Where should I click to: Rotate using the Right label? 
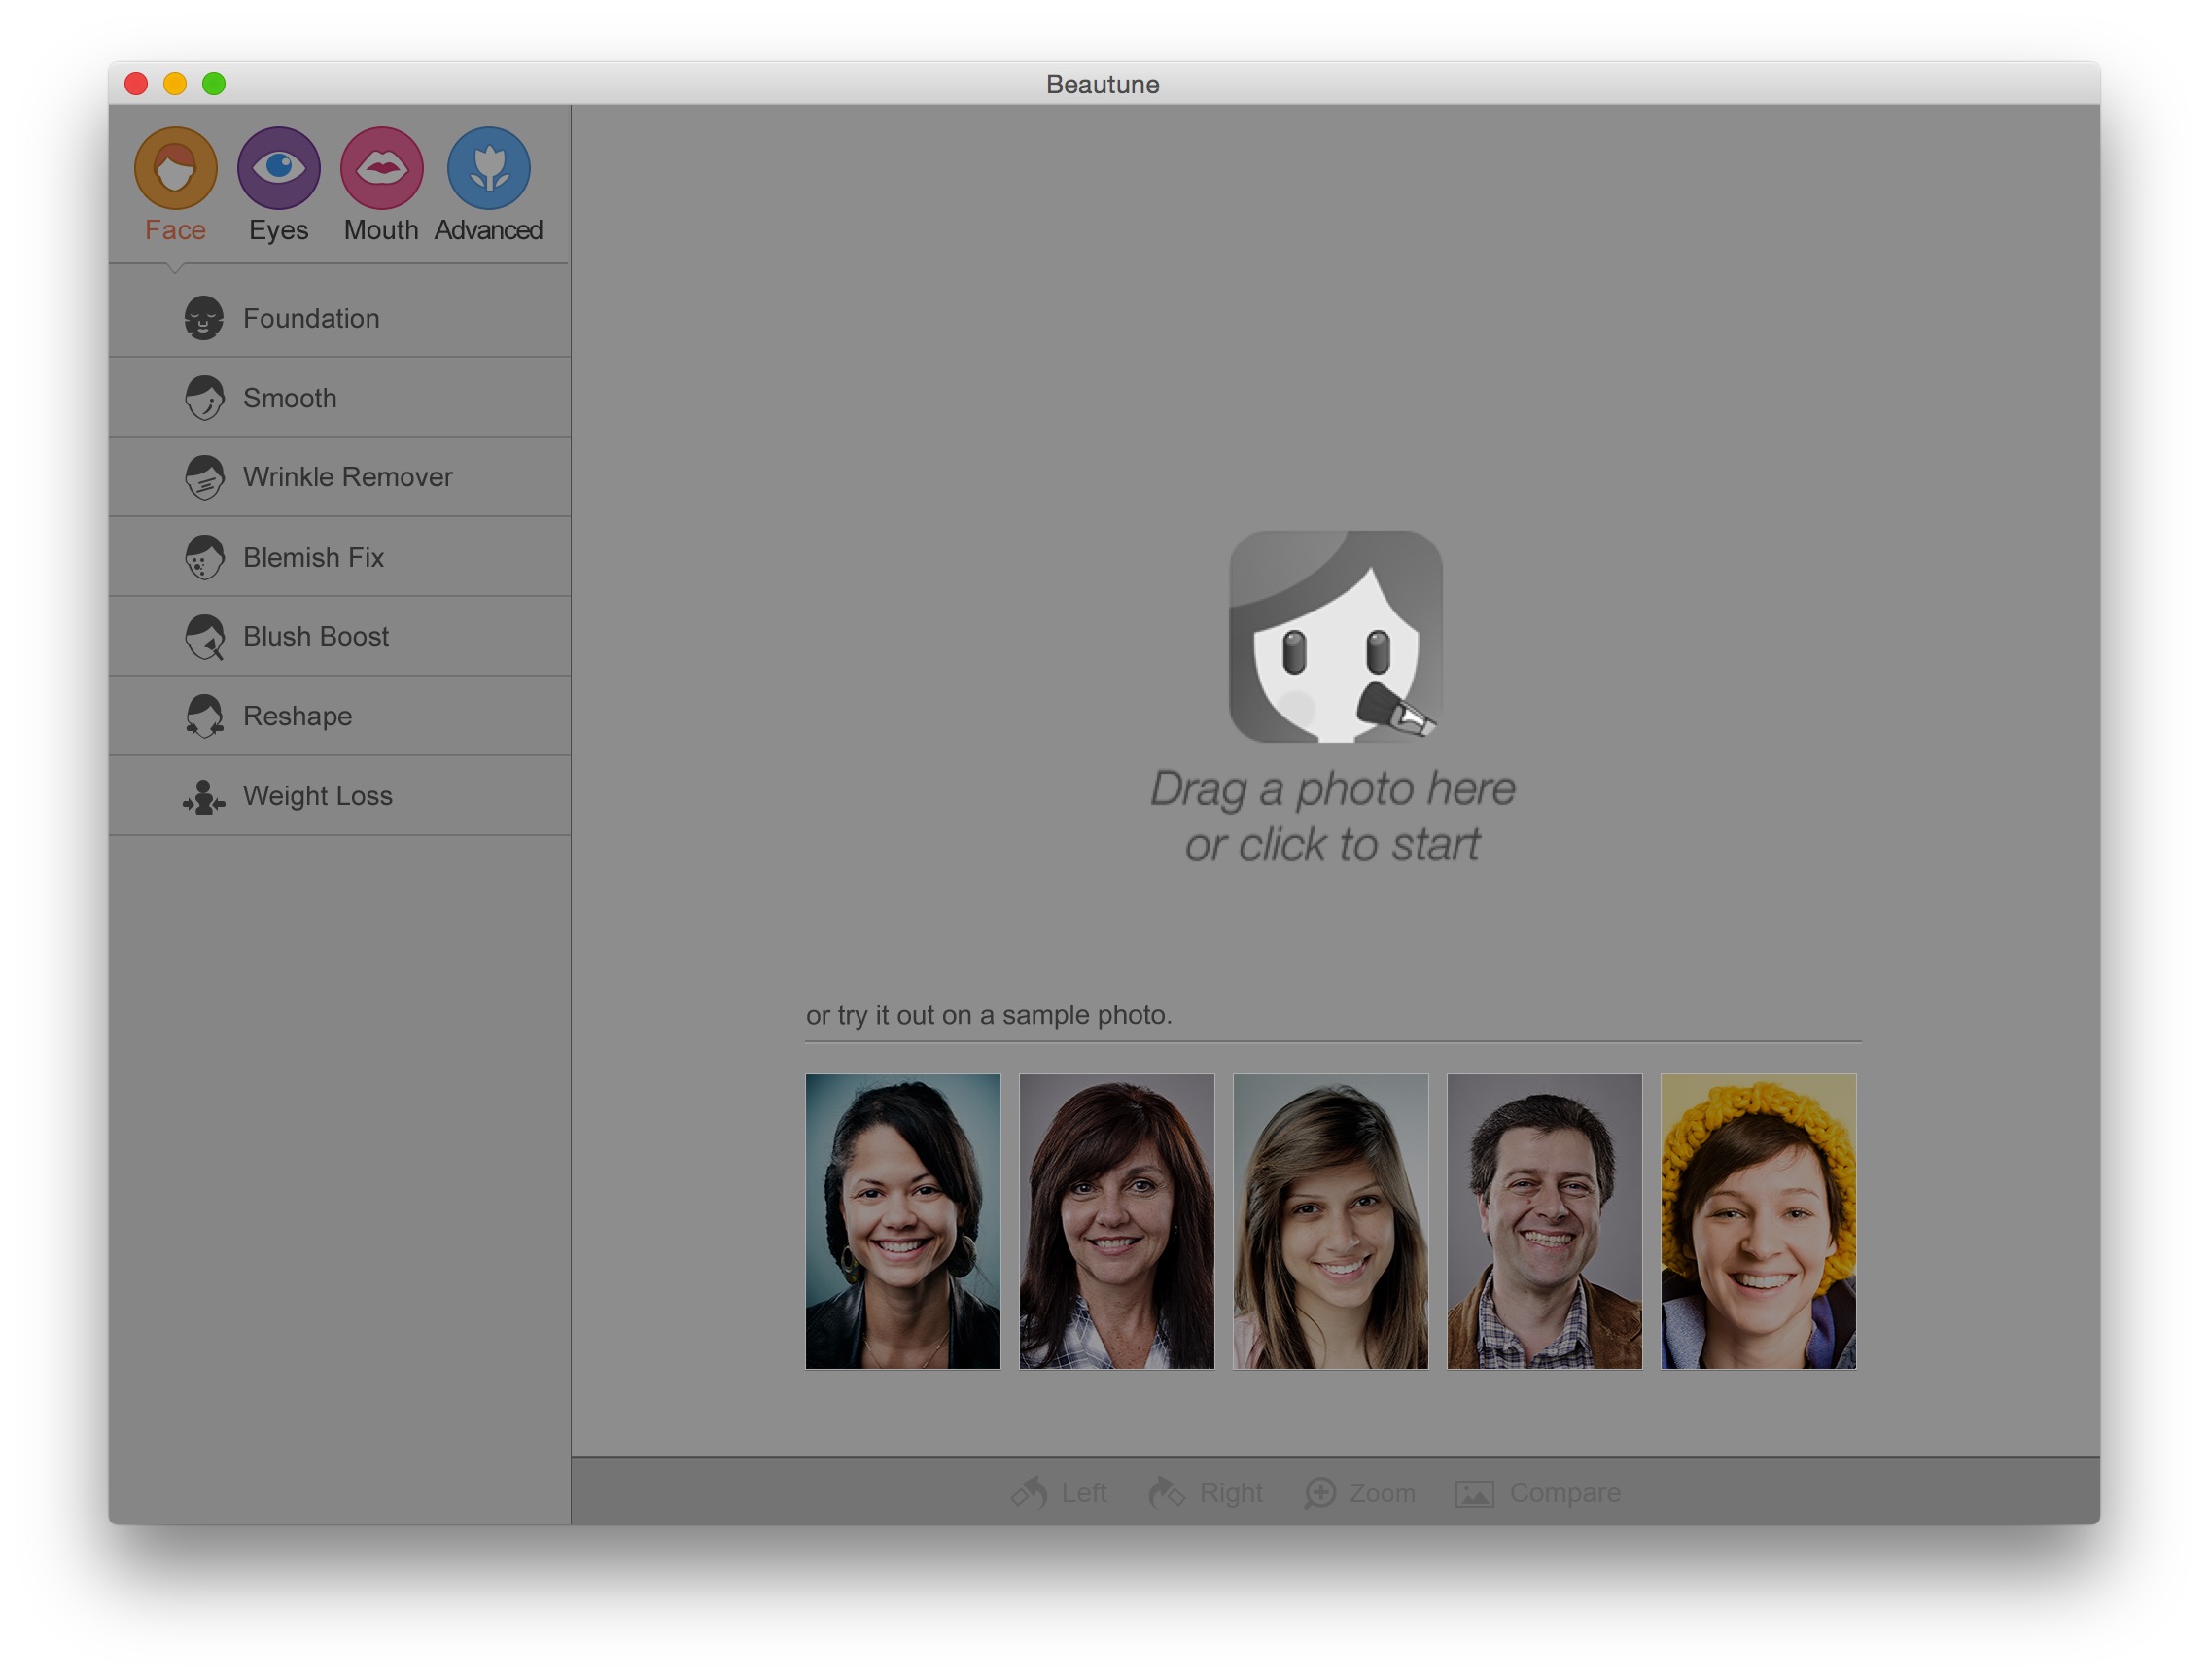(1231, 1493)
